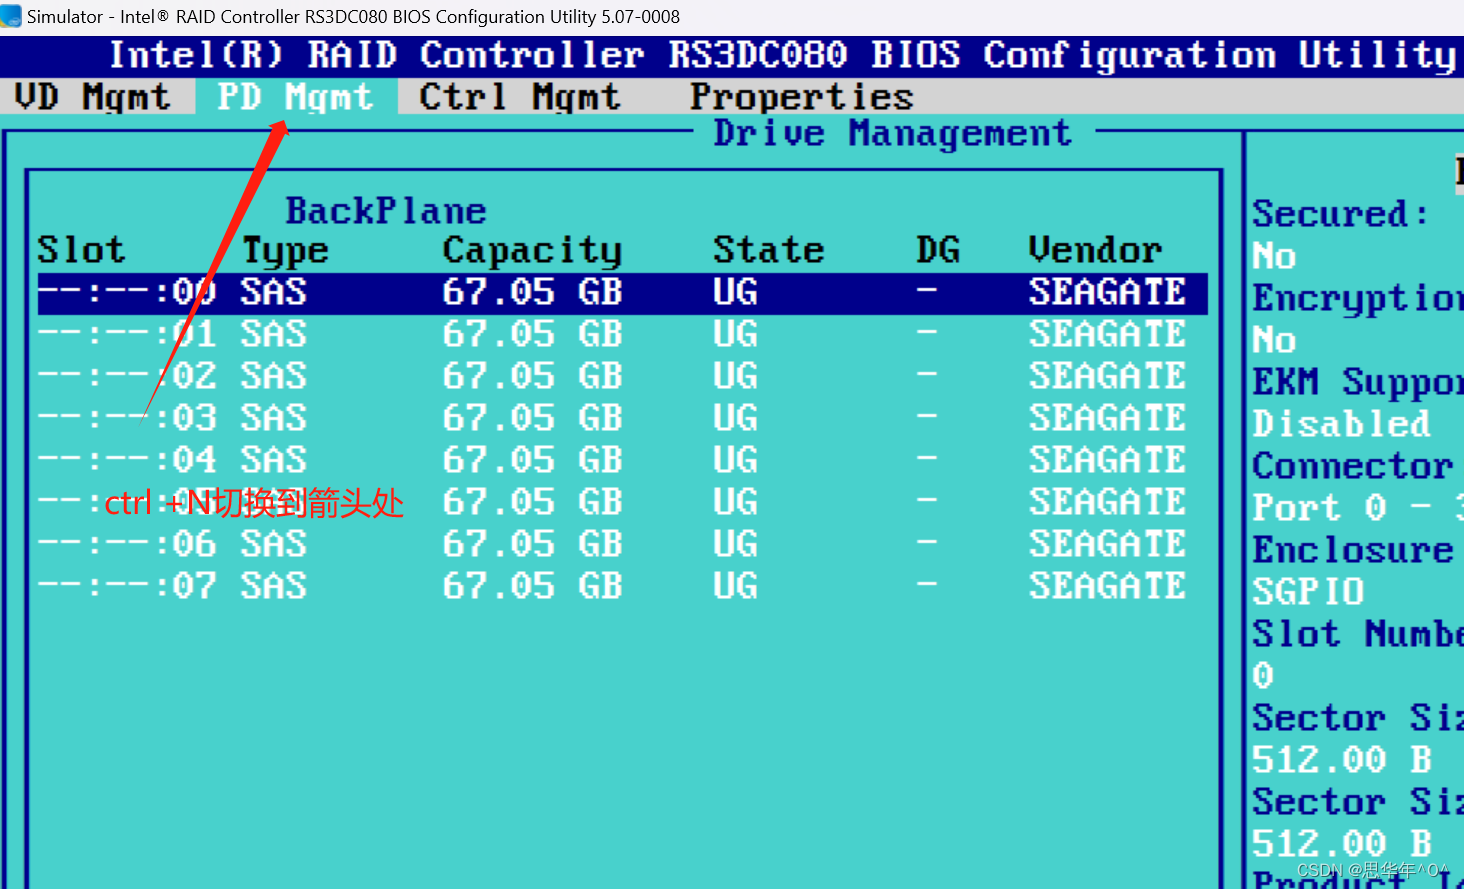Click the red ctrl+N annotation text

[x=252, y=503]
